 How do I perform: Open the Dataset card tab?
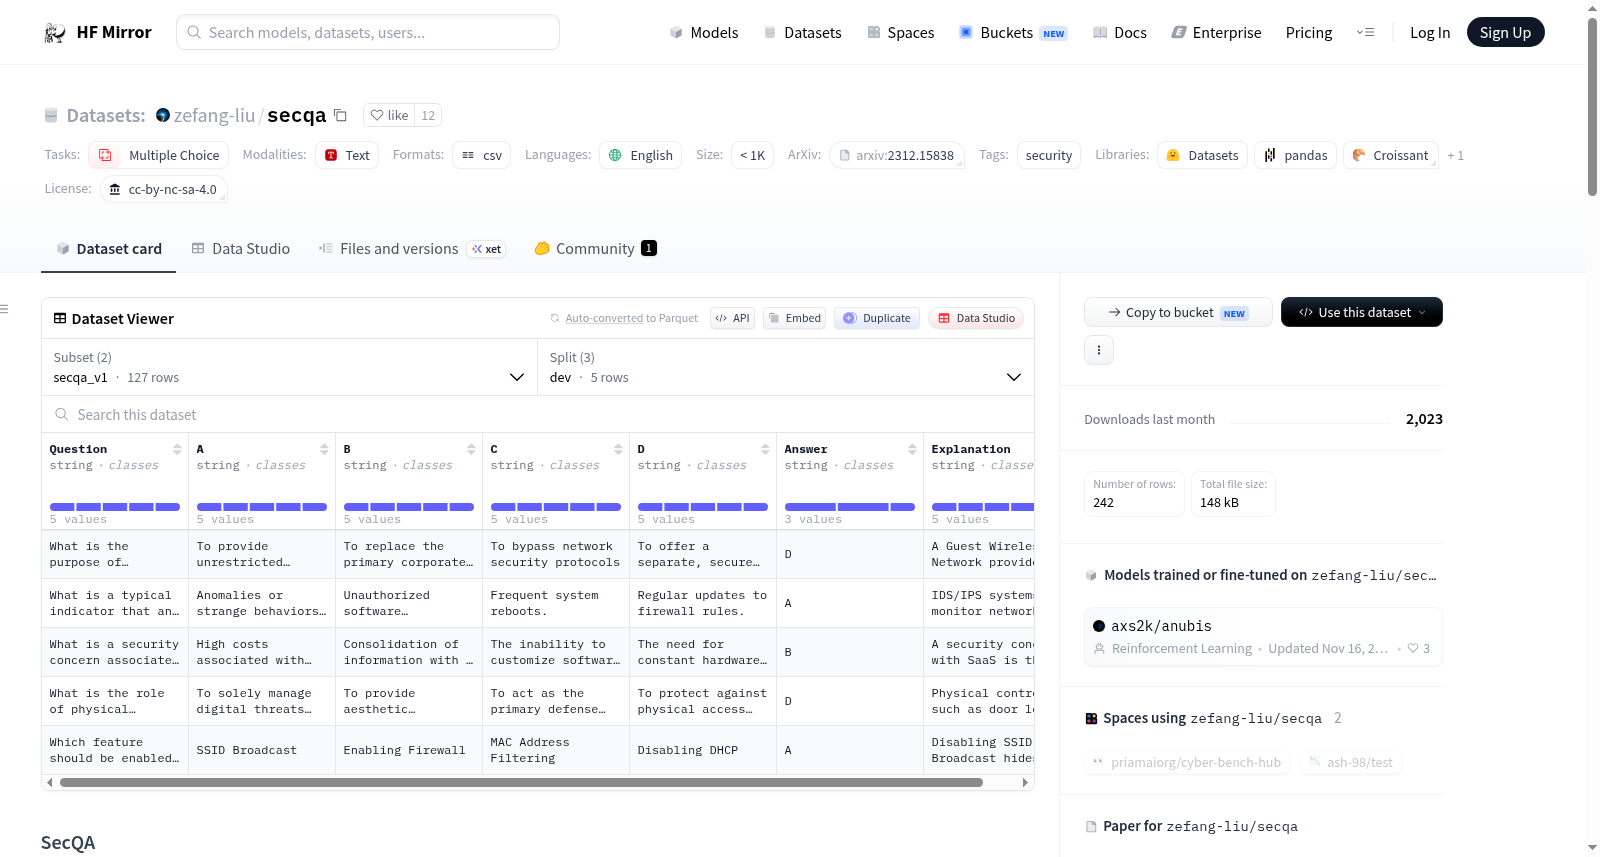click(x=109, y=249)
